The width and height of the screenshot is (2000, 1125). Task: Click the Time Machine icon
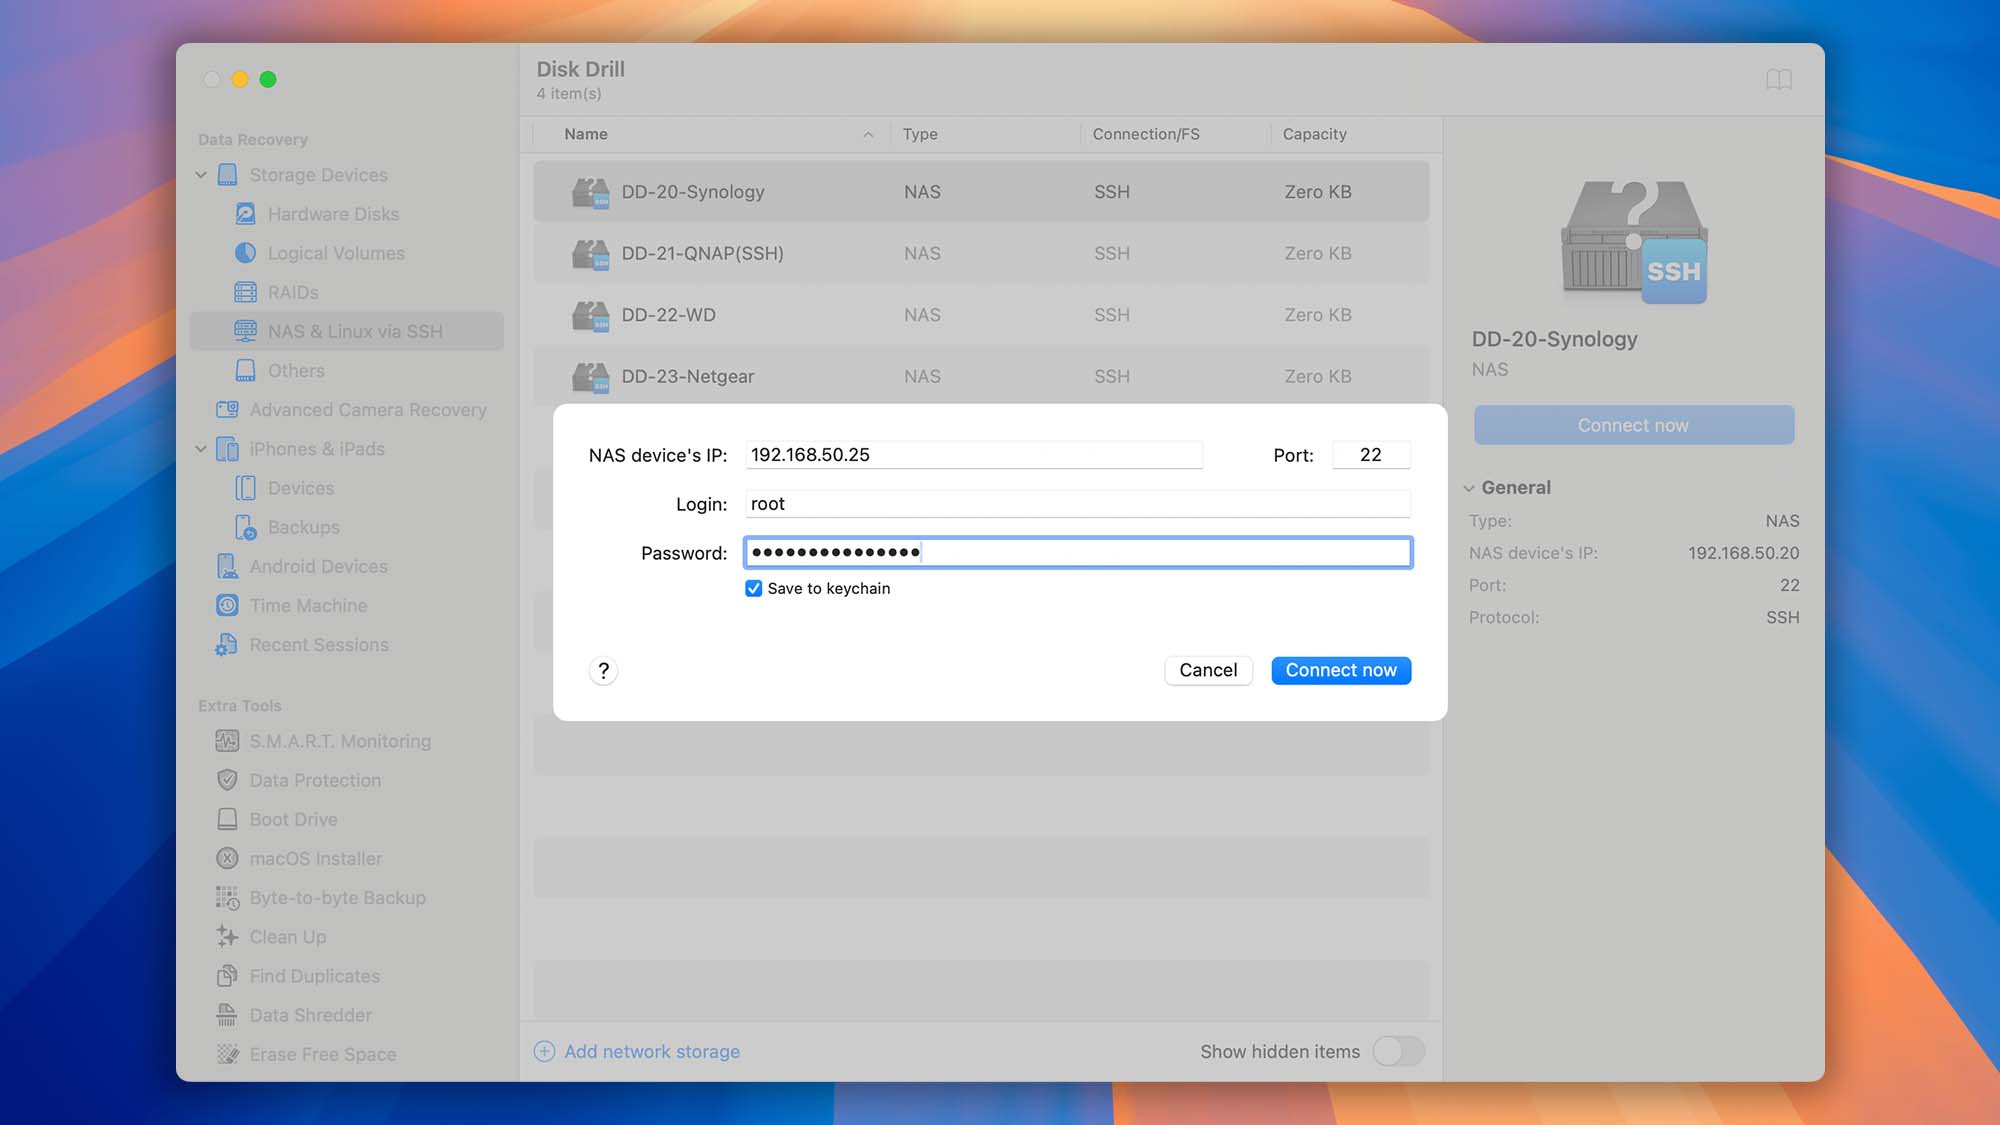(x=228, y=605)
